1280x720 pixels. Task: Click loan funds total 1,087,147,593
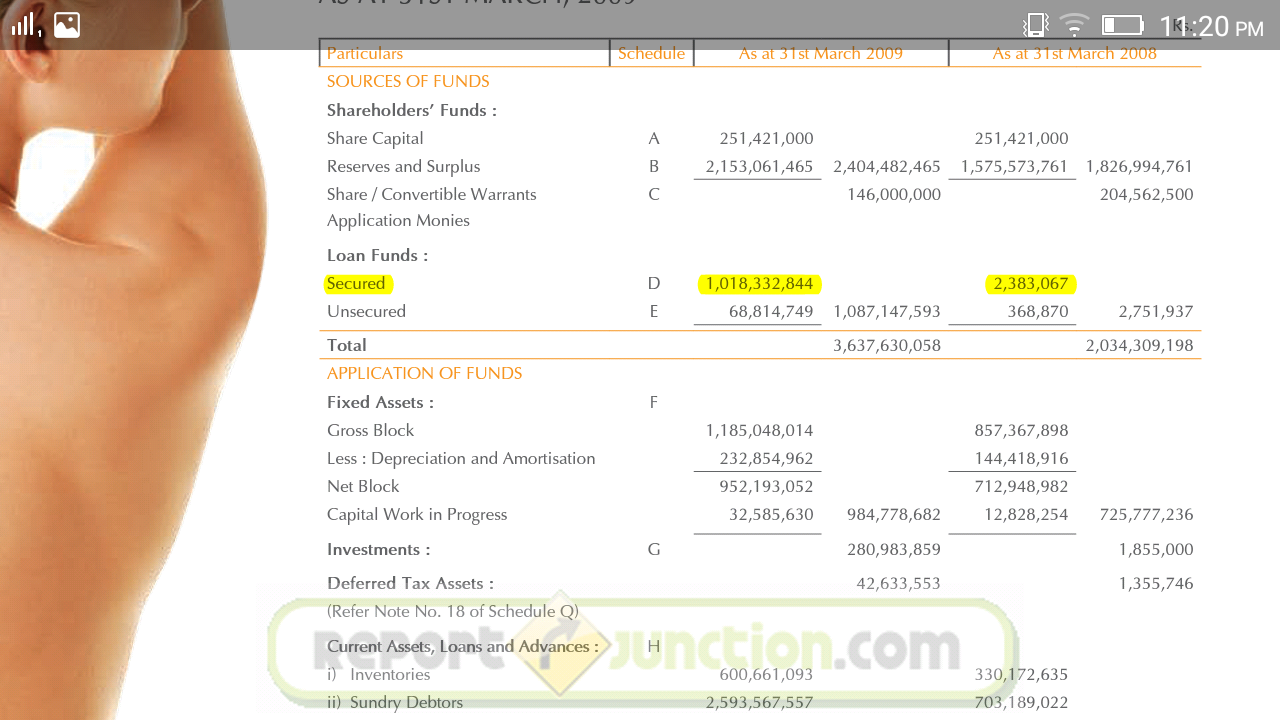click(x=887, y=311)
